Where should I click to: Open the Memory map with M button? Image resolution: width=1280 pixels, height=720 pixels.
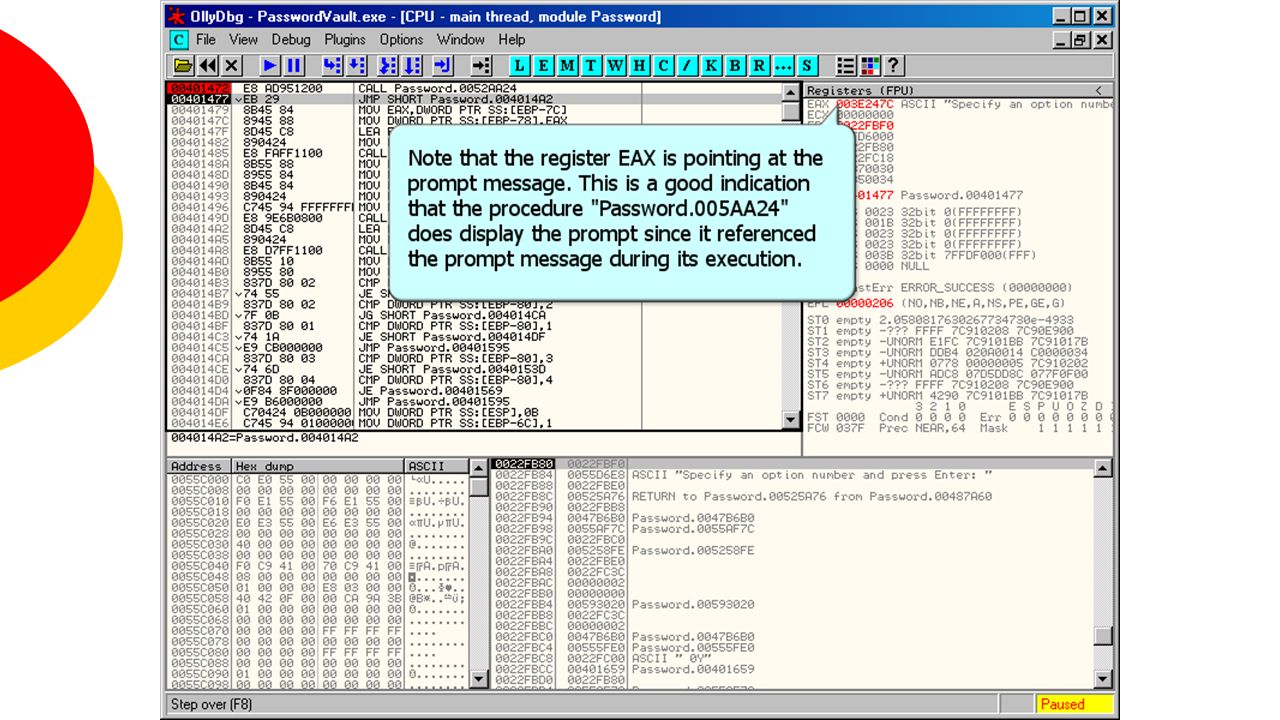tap(567, 66)
